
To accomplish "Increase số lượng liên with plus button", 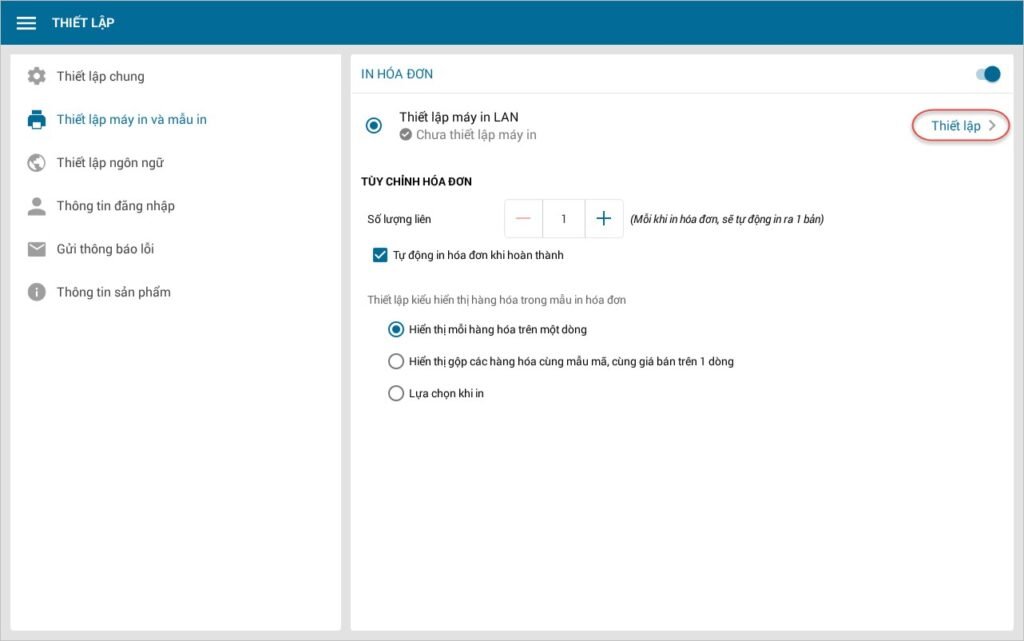I will tap(603, 219).
